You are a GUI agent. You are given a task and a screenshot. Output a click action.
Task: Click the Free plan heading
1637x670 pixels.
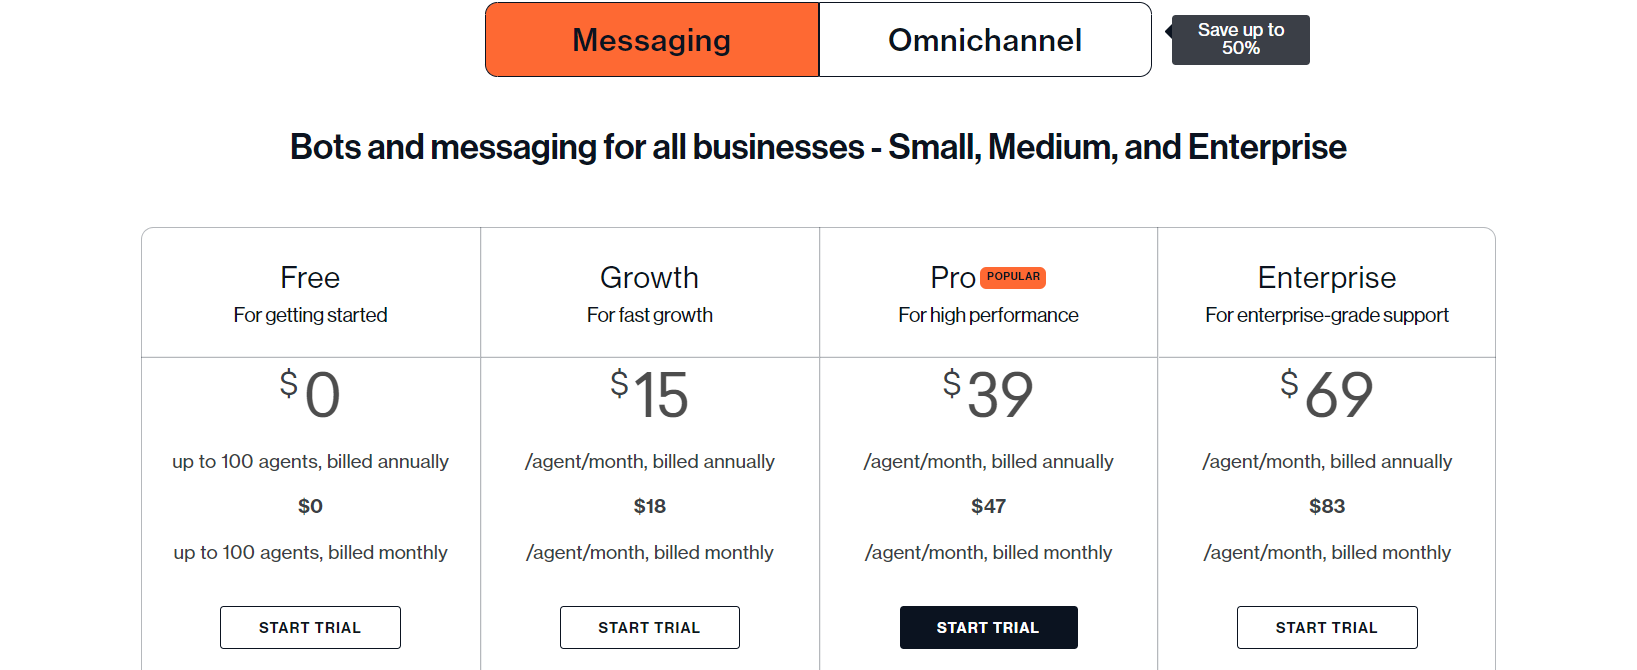[310, 277]
